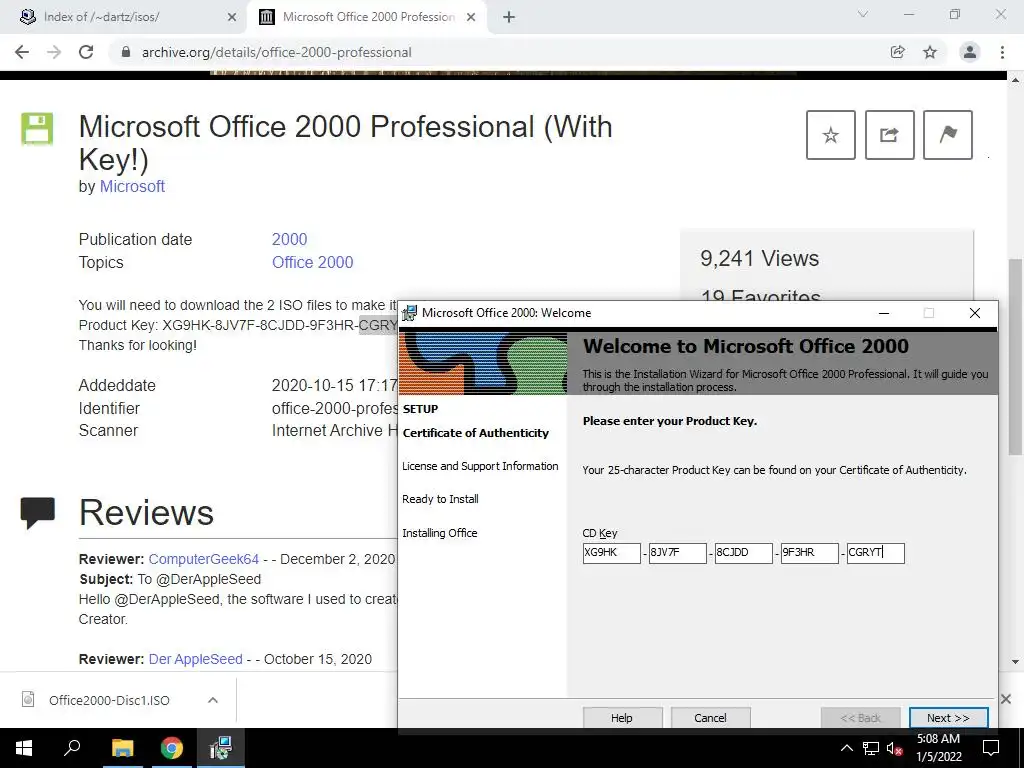Screen dimensions: 1024x768
Task: Flag this archive item
Action: coord(948,135)
